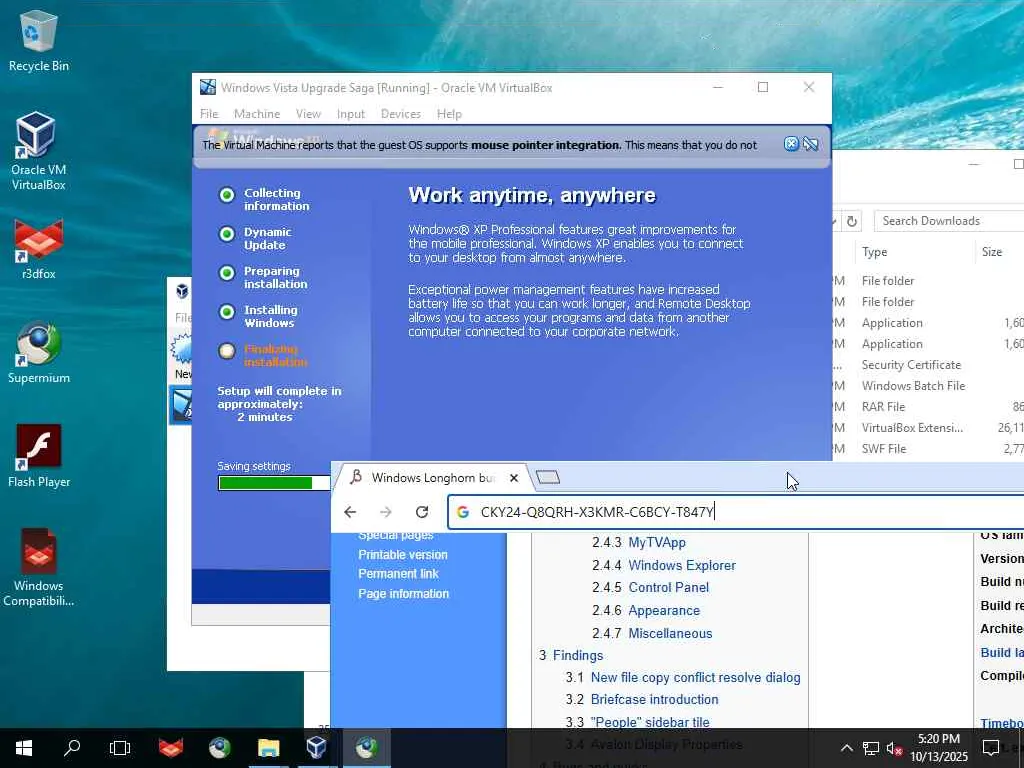Open the VirtualBox Machine menu

(257, 114)
